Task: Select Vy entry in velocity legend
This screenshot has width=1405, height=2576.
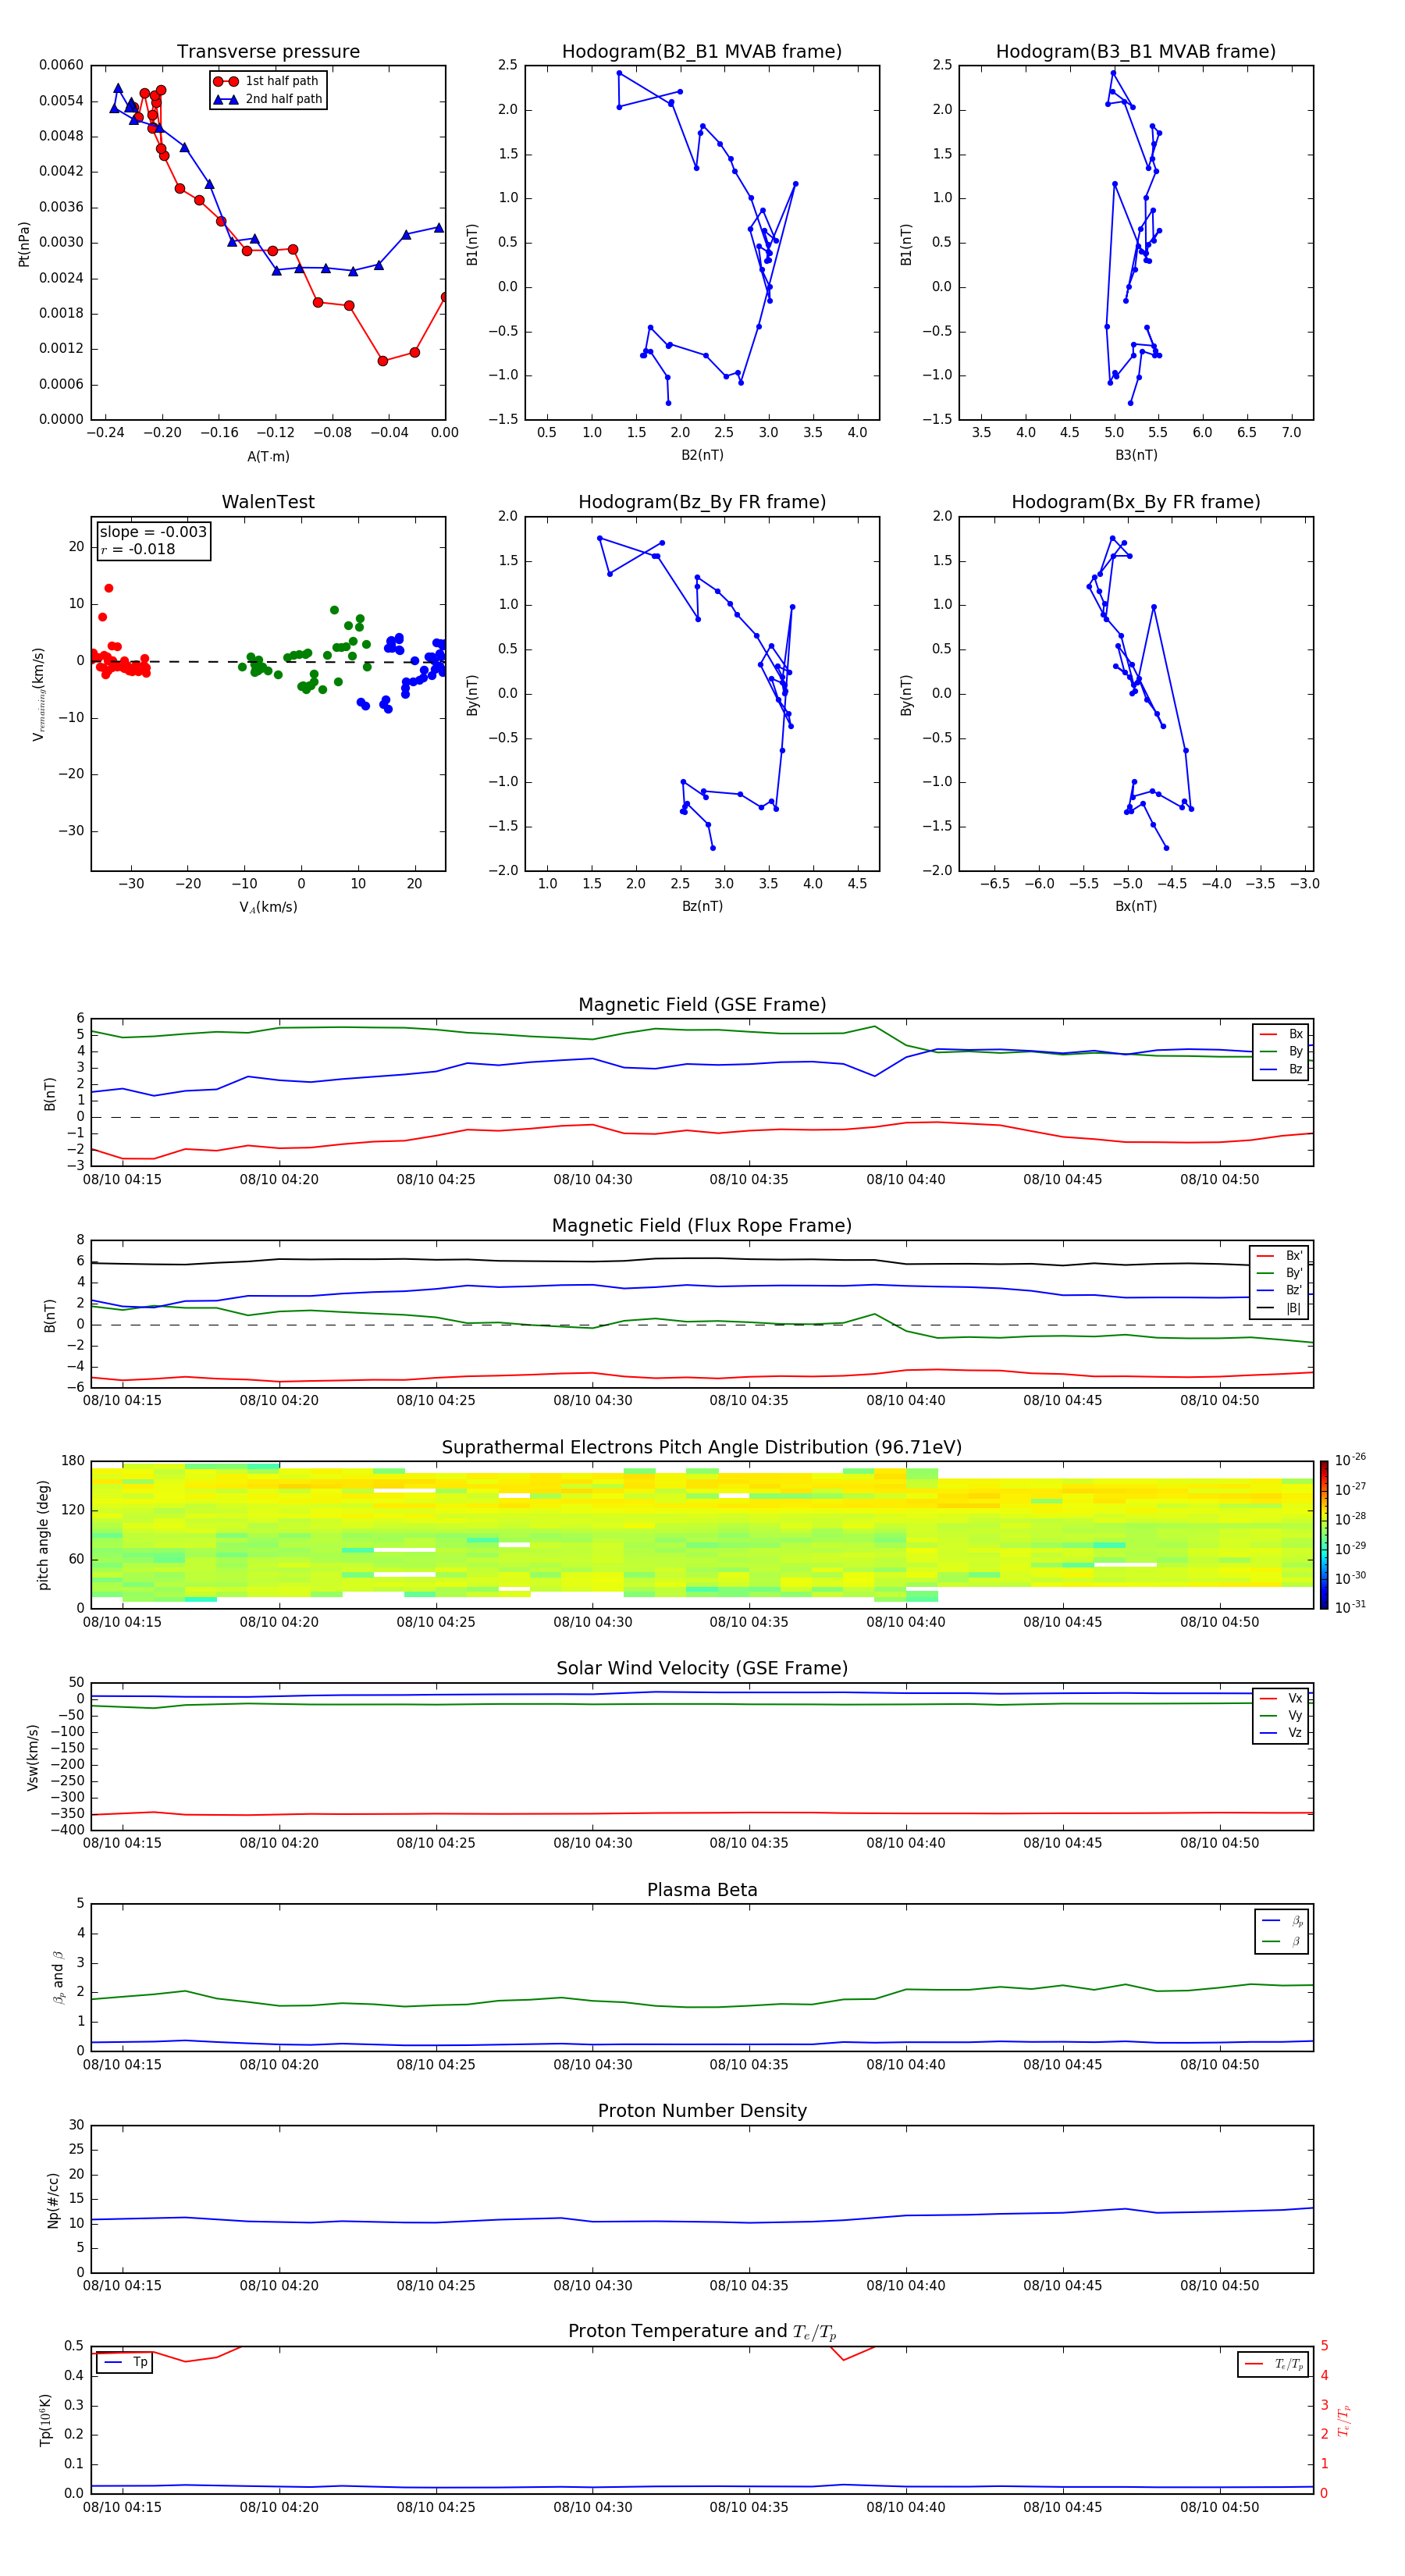Action: pyautogui.click(x=1281, y=1715)
